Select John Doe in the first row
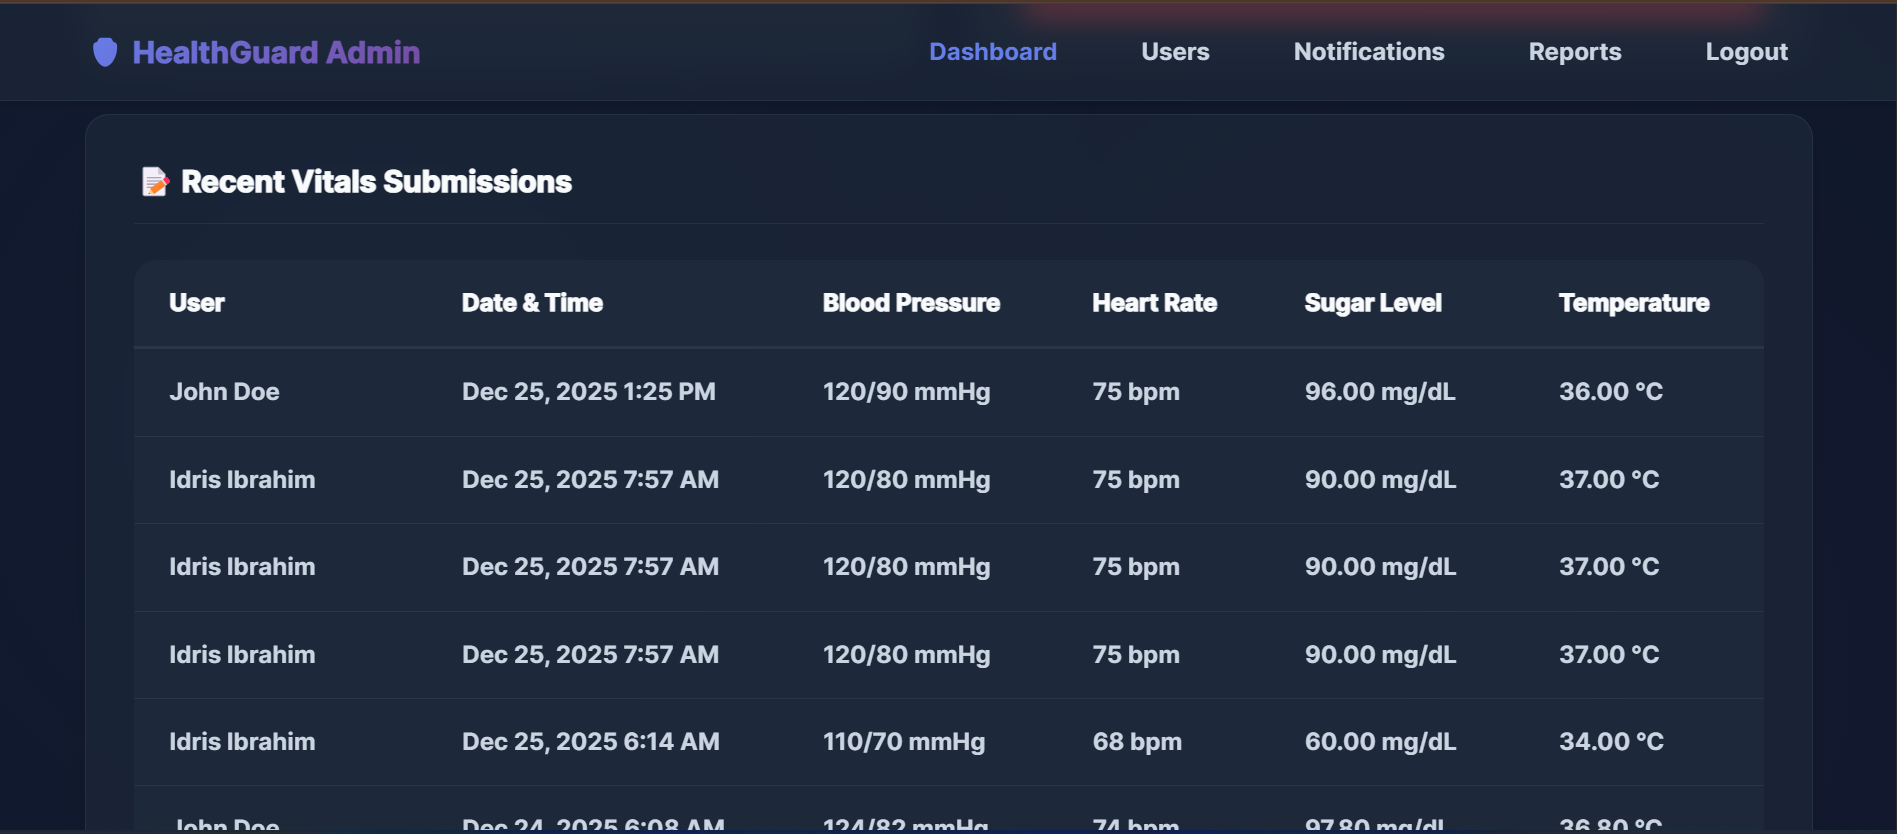 [224, 392]
